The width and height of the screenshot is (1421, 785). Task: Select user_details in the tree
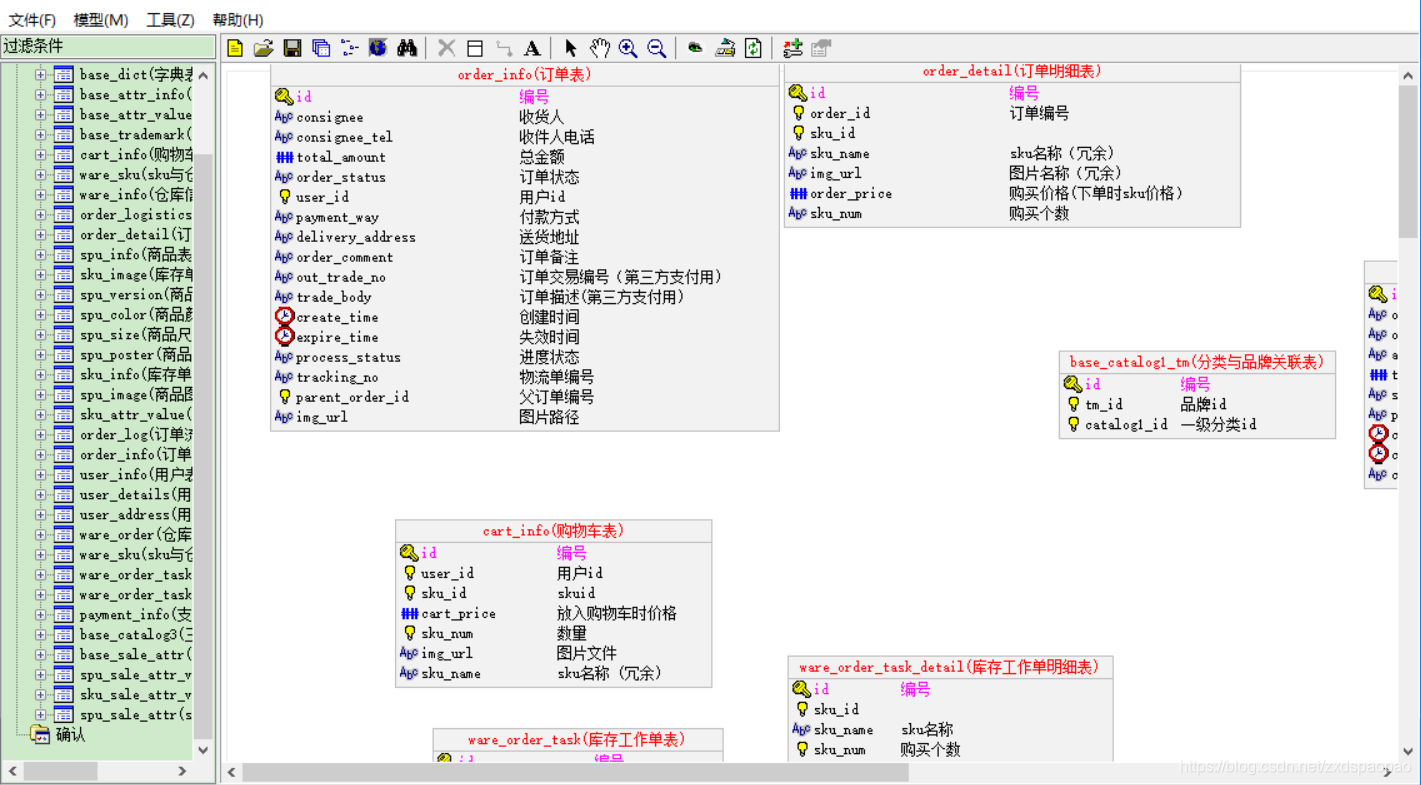click(x=134, y=494)
